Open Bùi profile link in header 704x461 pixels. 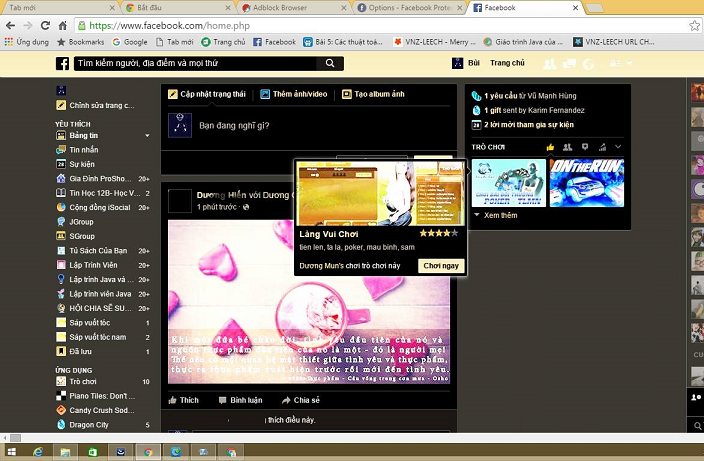click(x=466, y=63)
